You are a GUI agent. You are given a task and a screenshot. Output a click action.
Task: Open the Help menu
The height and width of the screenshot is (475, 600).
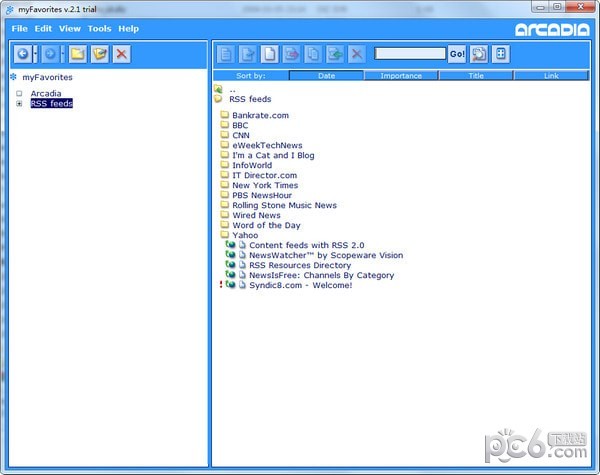pyautogui.click(x=129, y=29)
